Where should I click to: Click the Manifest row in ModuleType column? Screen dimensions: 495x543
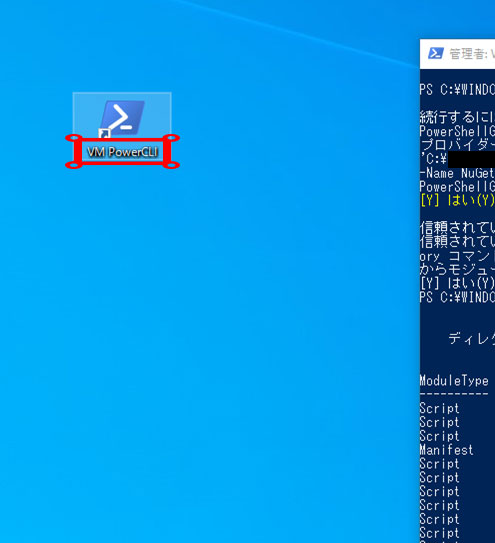[x=446, y=450]
